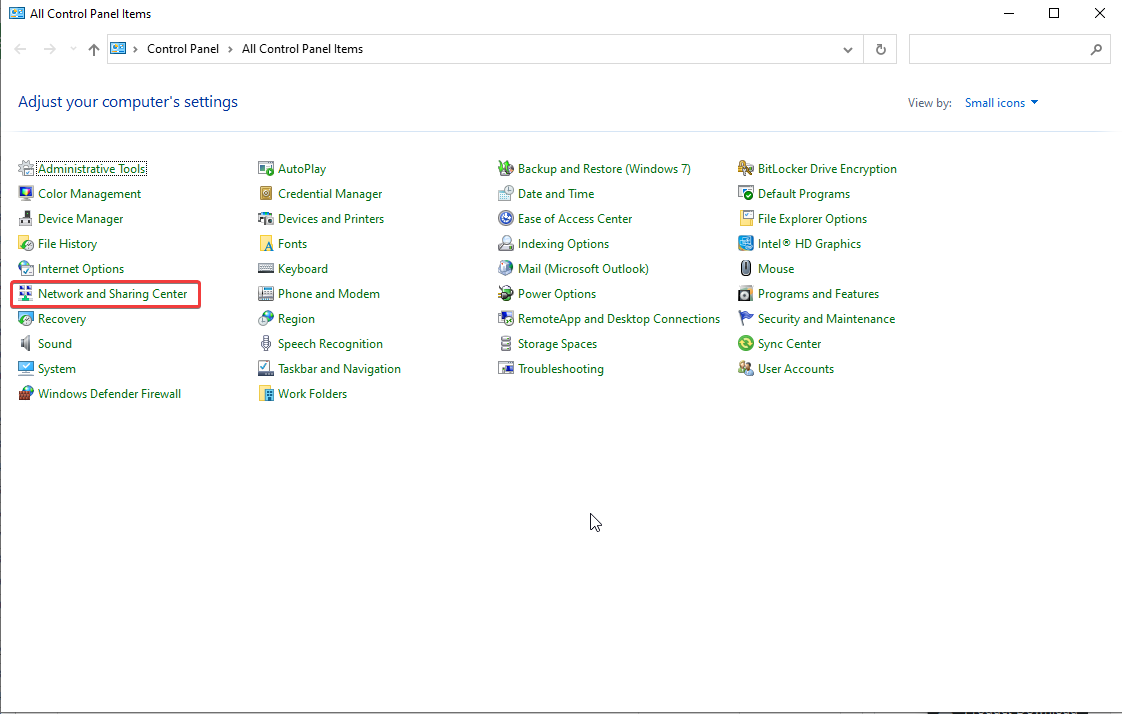Click the BitLocker Drive Encryption icon

click(746, 169)
